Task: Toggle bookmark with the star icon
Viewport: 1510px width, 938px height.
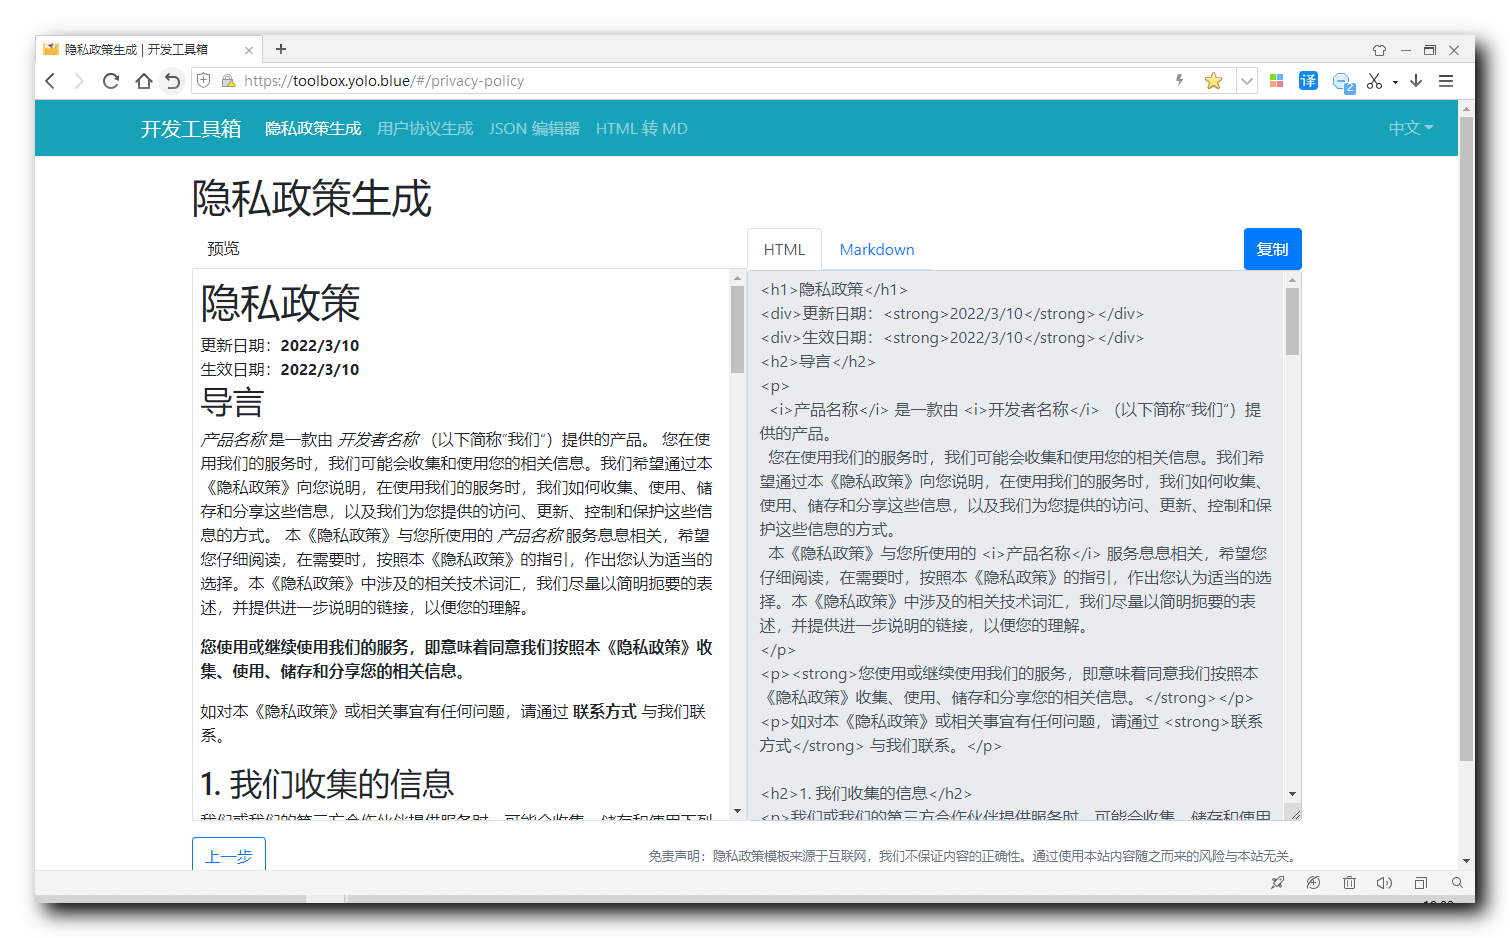Action: click(x=1213, y=81)
